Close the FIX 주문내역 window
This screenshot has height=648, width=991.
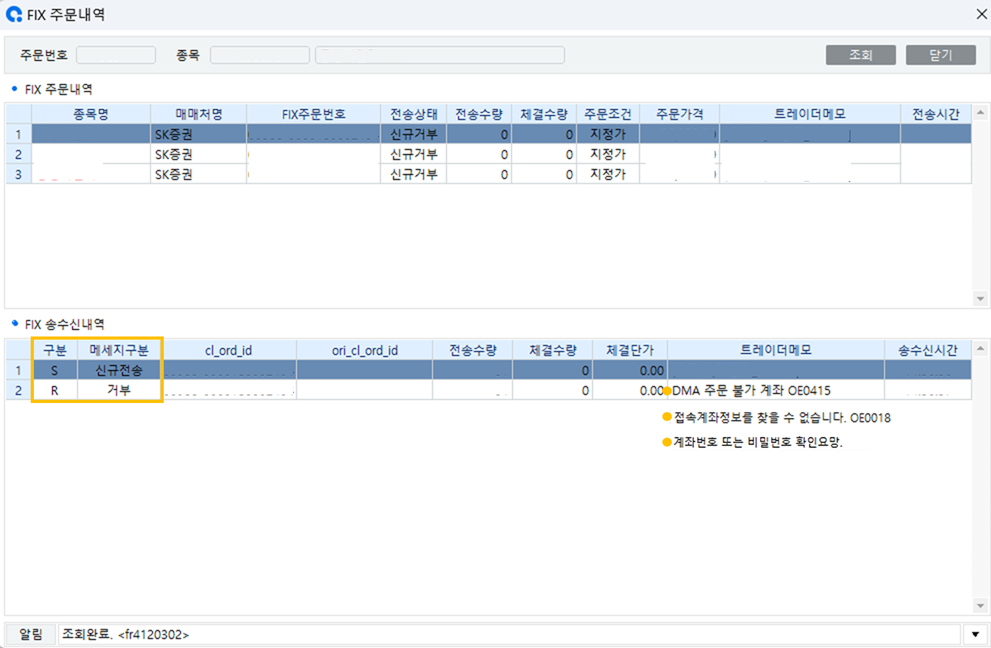tap(981, 14)
